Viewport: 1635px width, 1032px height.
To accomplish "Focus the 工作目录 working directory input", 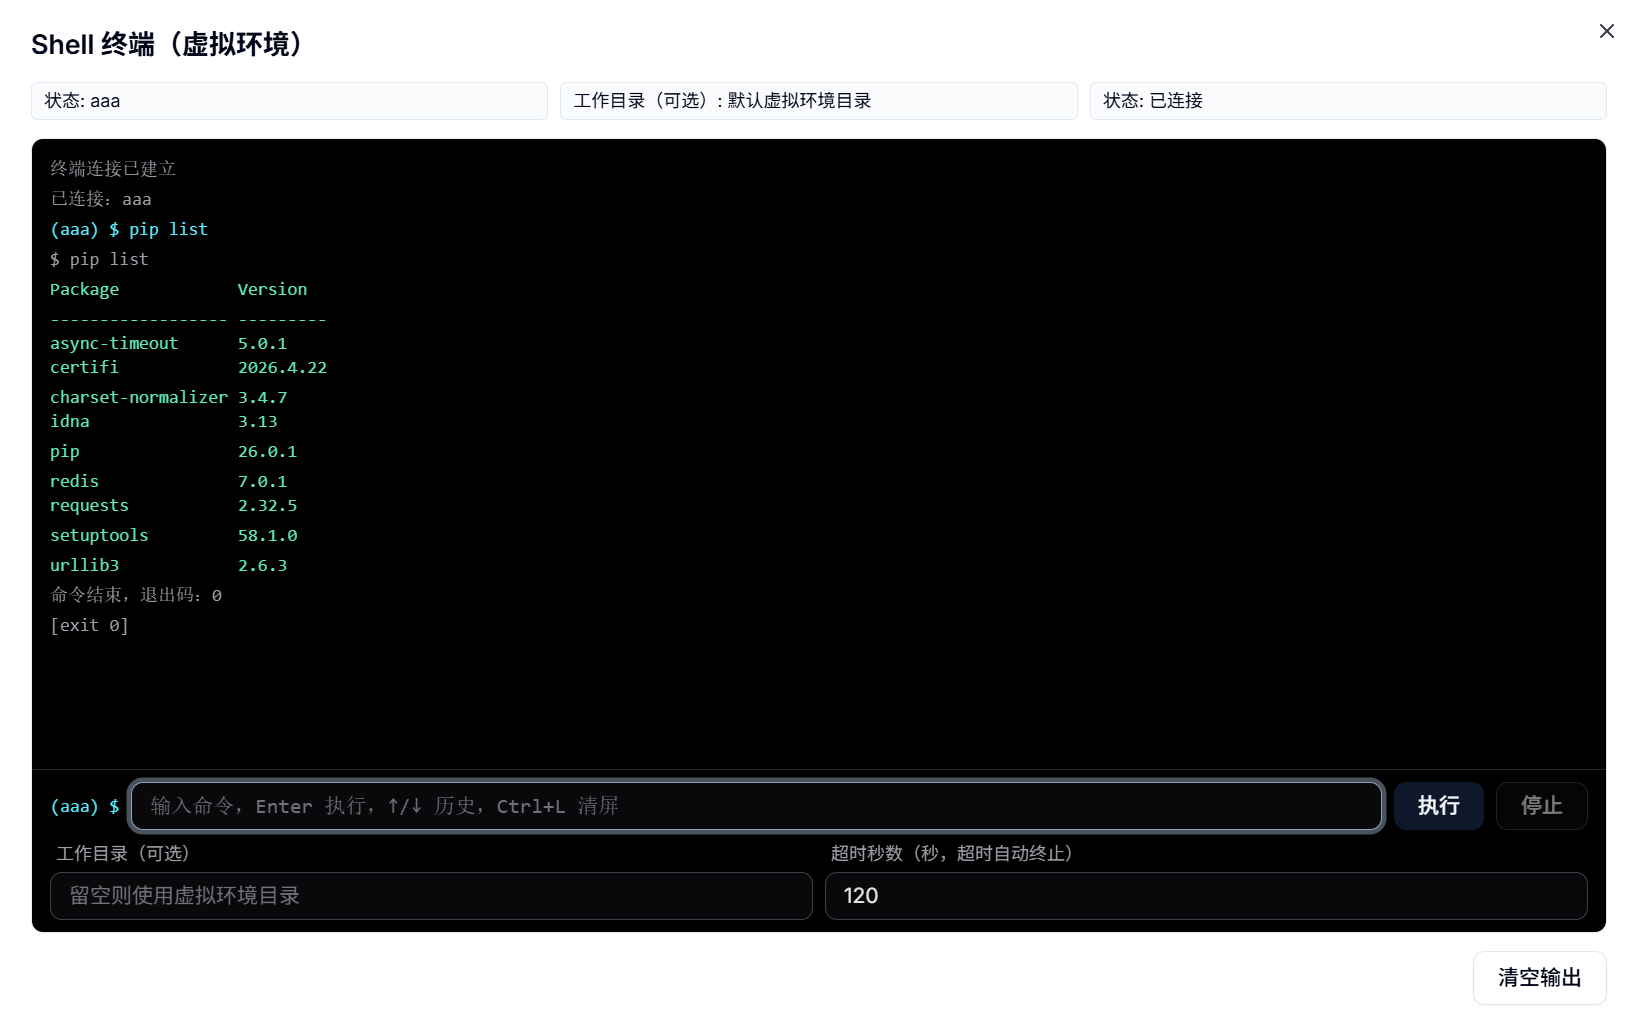I will tap(431, 896).
